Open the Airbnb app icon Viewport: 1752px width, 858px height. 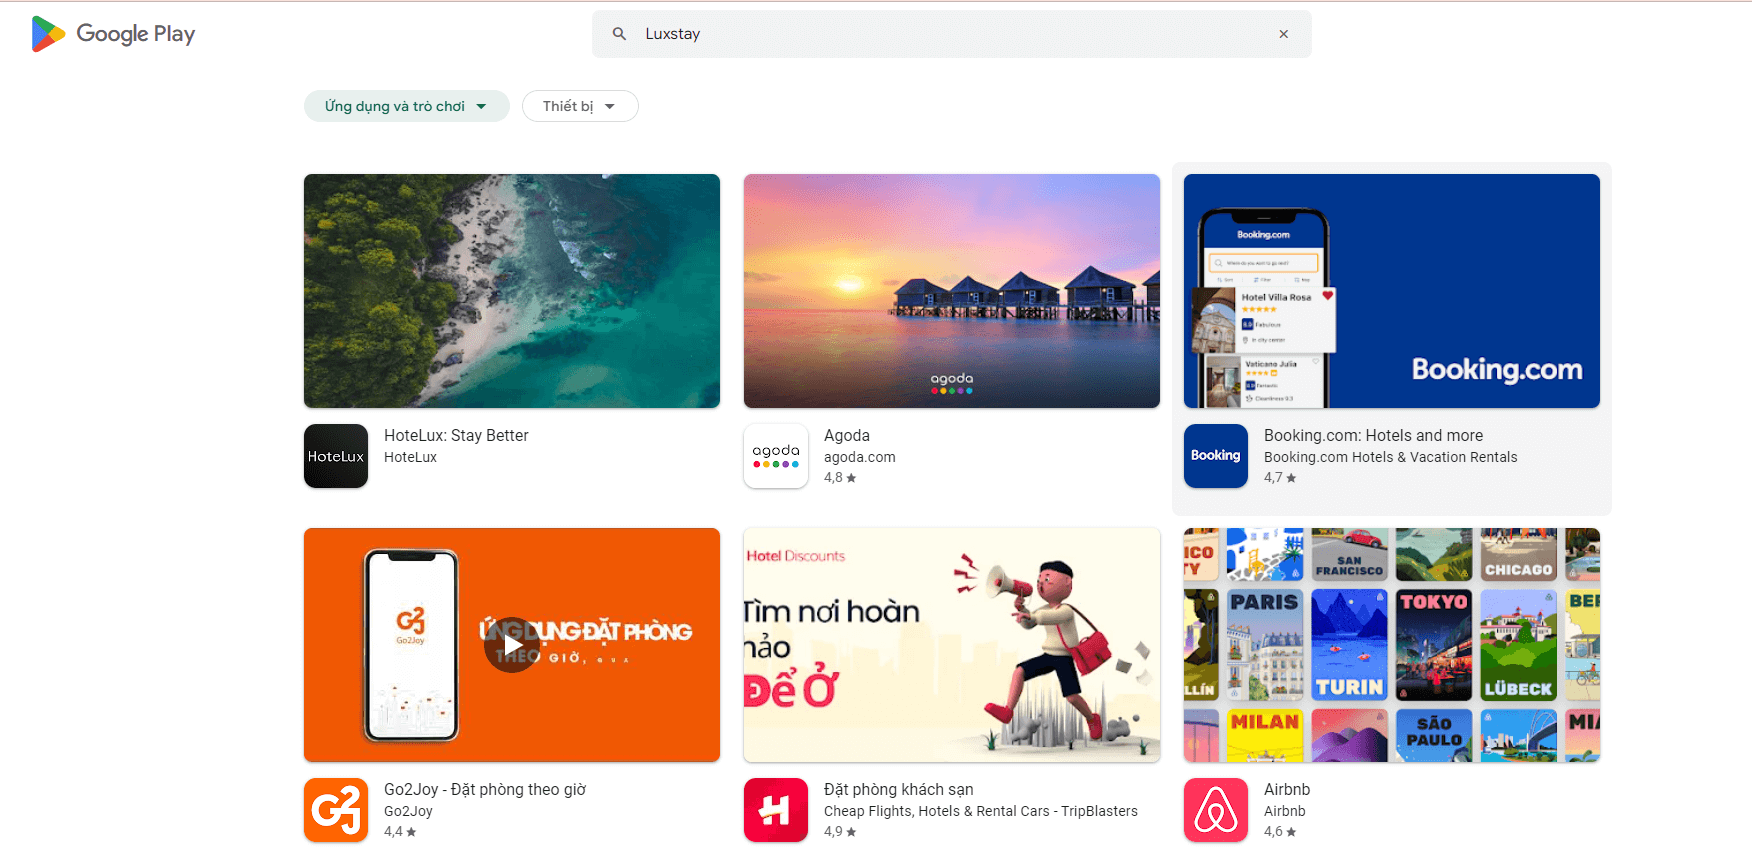1216,810
